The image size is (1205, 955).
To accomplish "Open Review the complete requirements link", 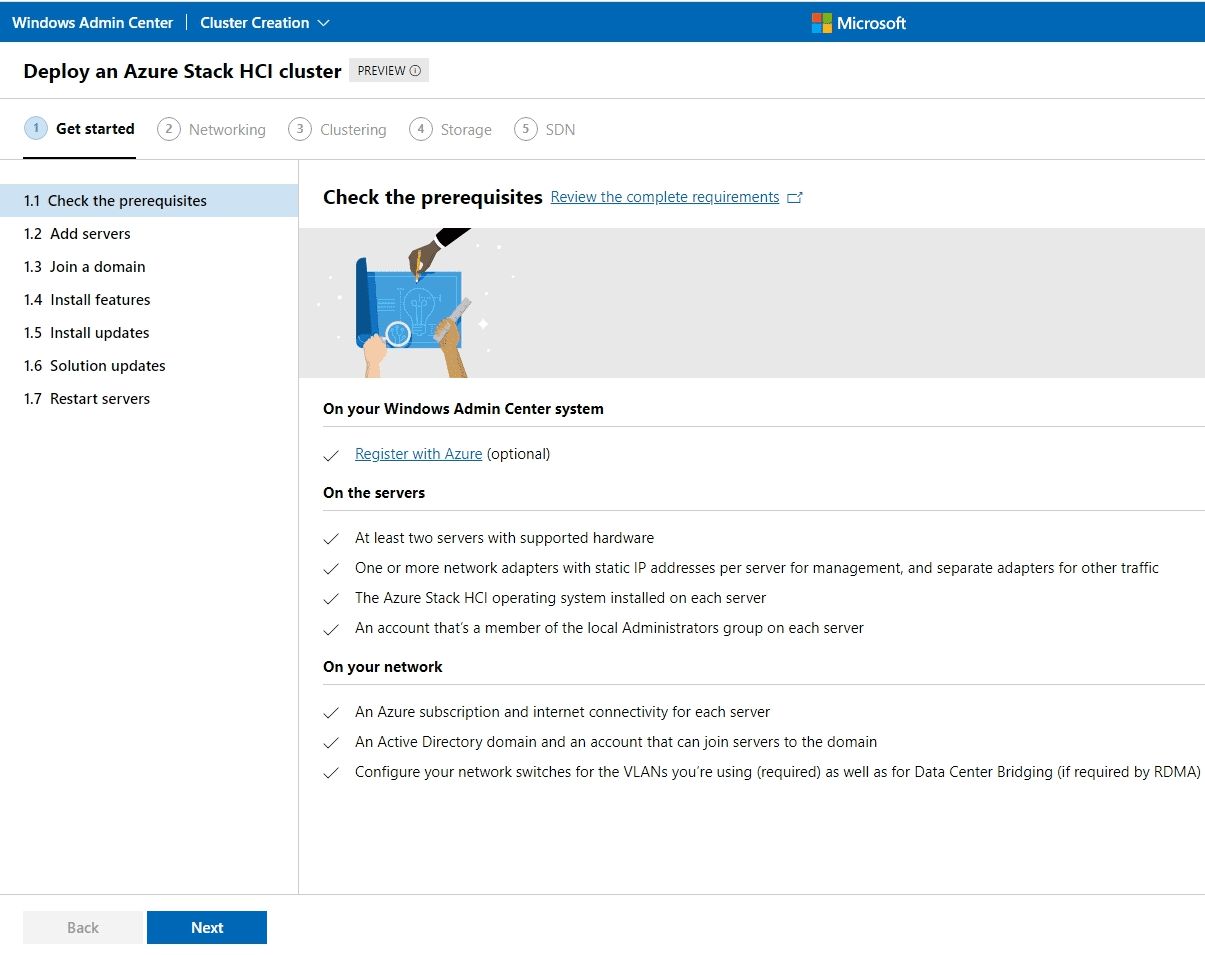I will click(x=665, y=197).
